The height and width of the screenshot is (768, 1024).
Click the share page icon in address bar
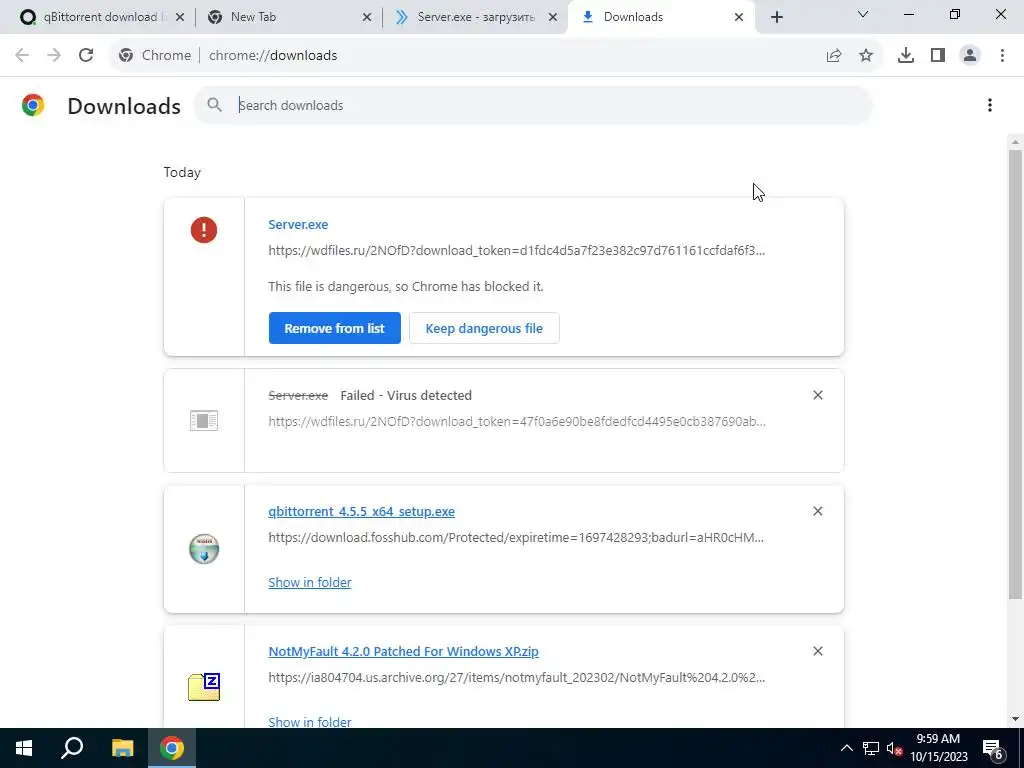pyautogui.click(x=834, y=56)
